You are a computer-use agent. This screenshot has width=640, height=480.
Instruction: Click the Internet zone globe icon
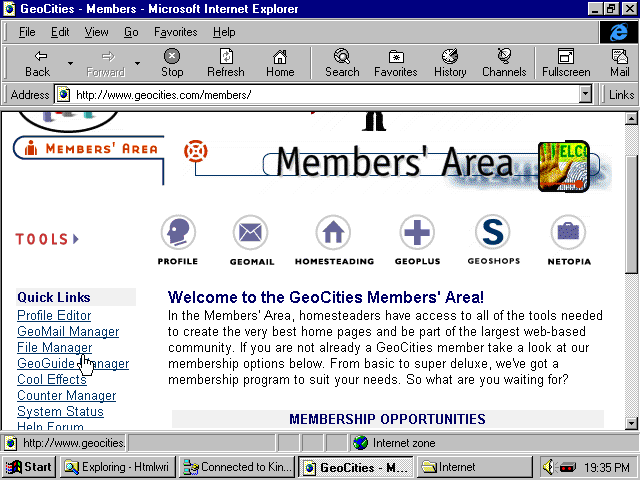360,443
